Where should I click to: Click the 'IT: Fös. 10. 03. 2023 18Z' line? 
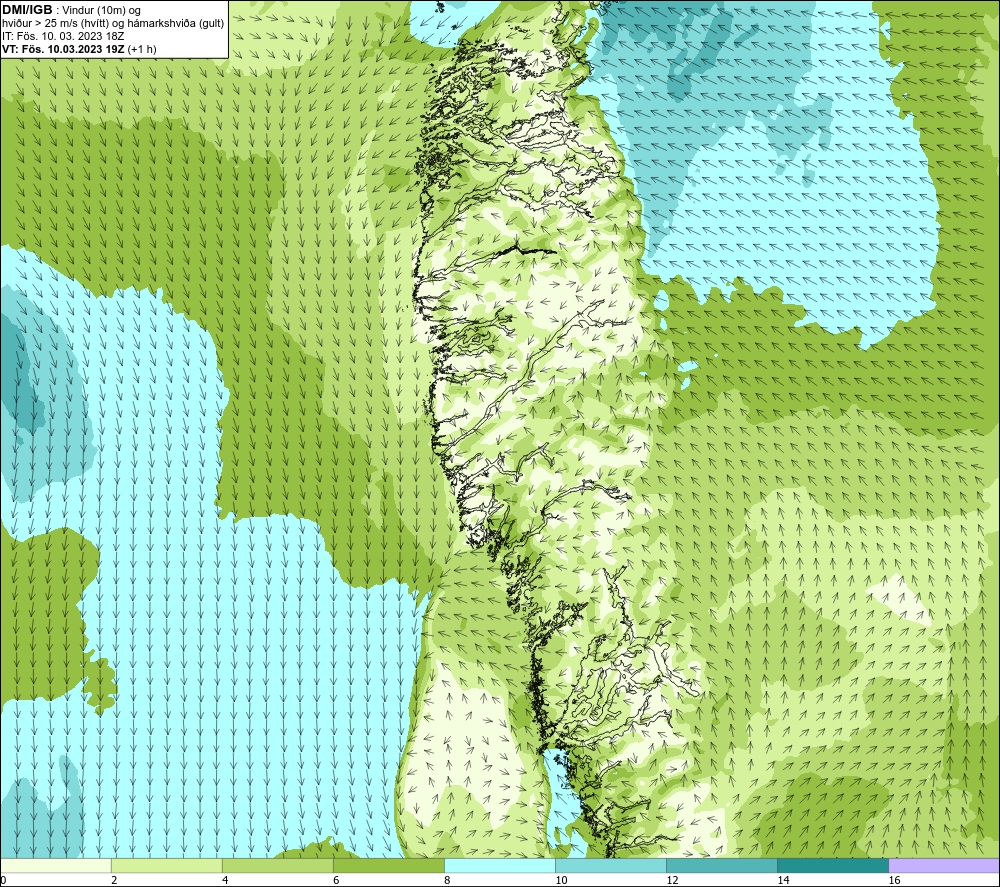point(63,36)
